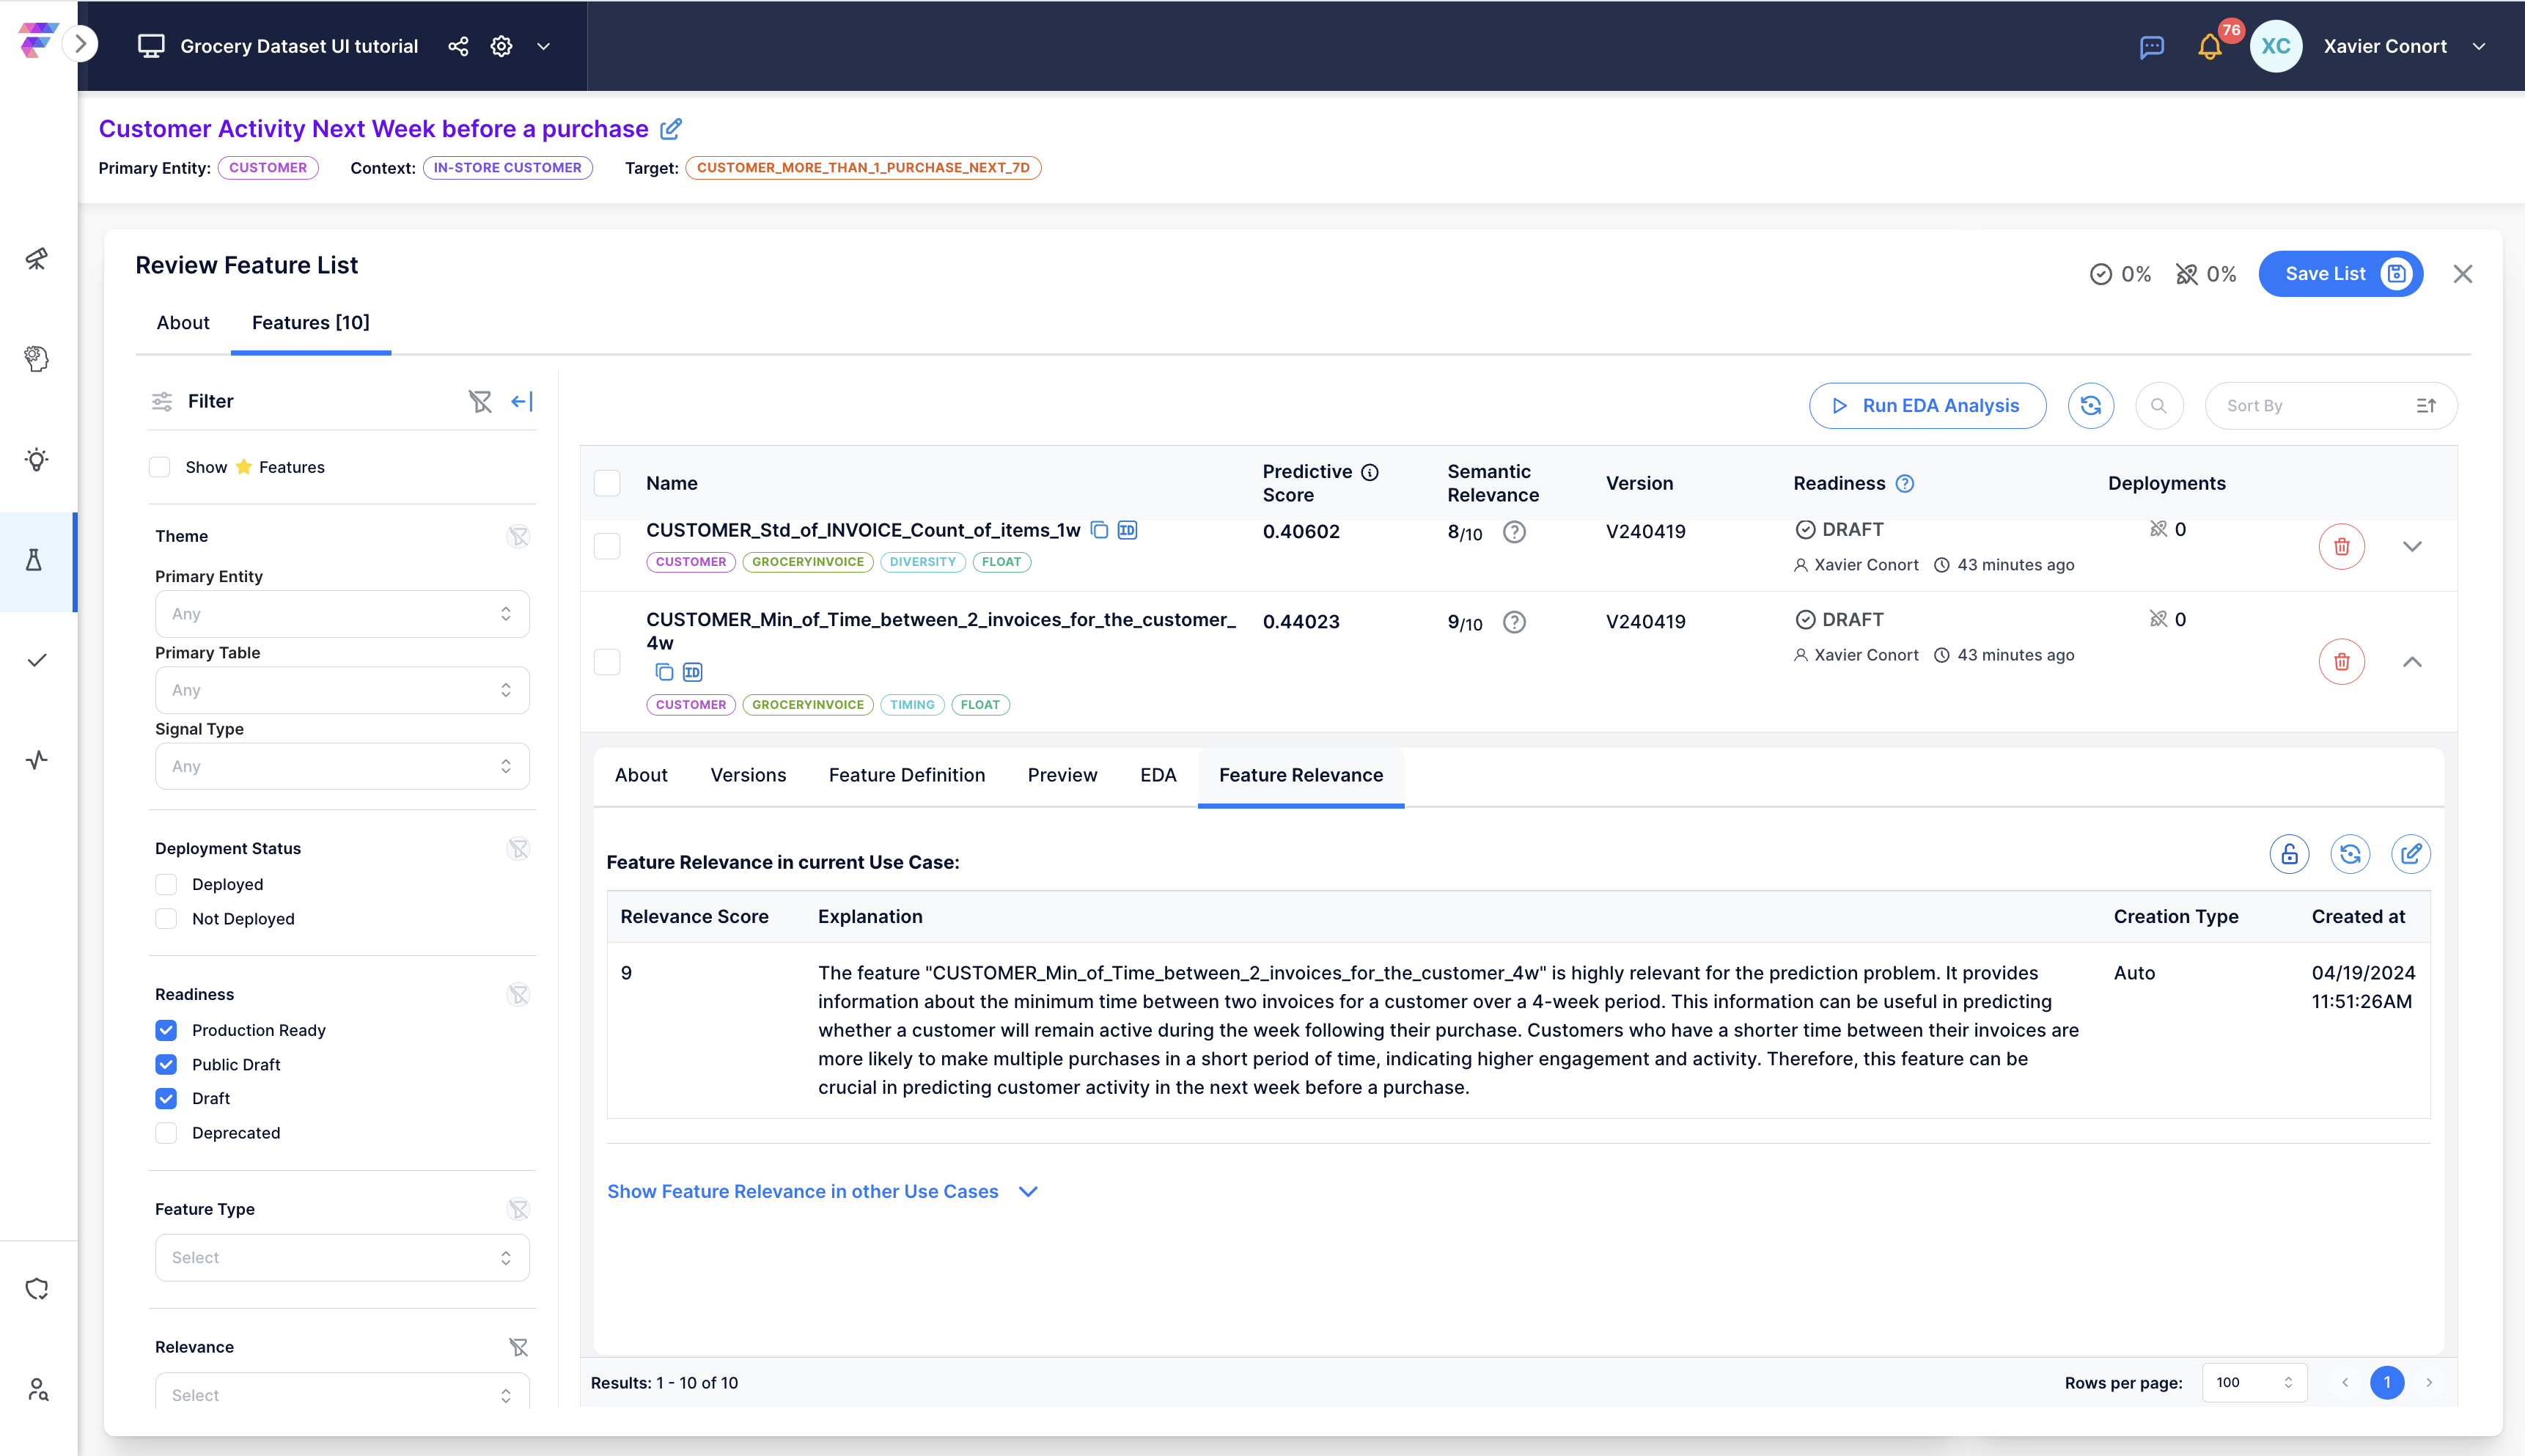Open Feature Type select dropdown
Image resolution: width=2525 pixels, height=1456 pixels.
(342, 1258)
